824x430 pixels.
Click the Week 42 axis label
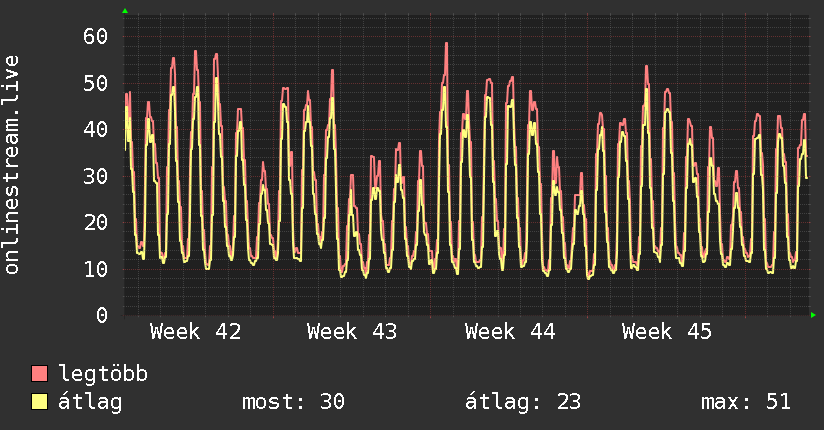[x=195, y=332]
